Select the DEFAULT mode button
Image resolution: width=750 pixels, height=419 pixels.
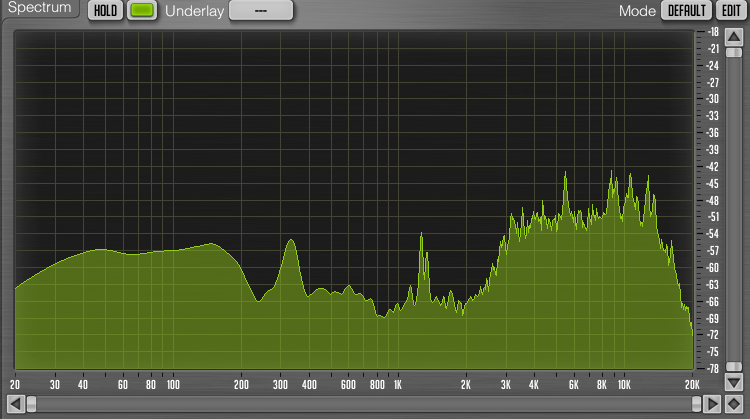click(x=685, y=11)
